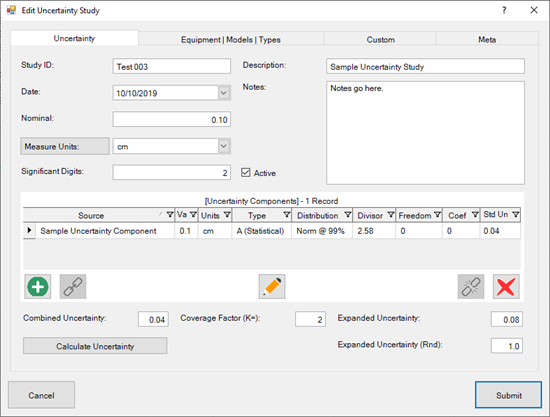Click the Significant Digits input field

tap(172, 172)
